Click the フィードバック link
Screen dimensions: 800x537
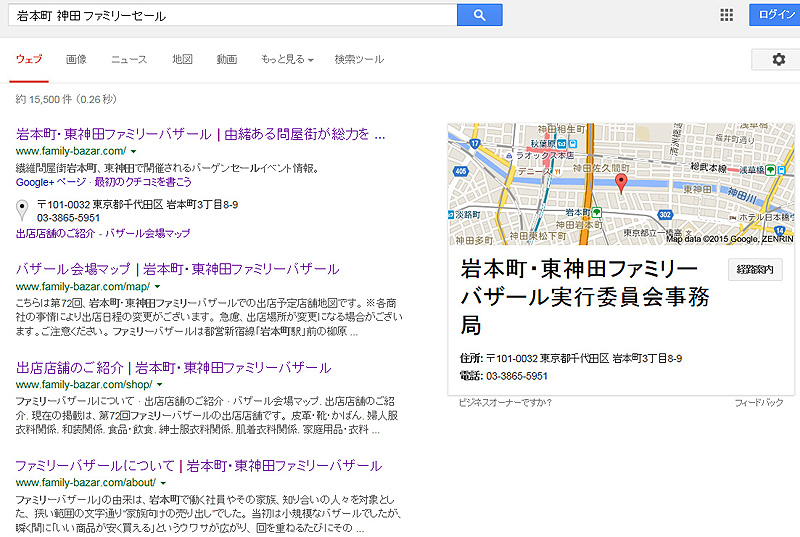tap(759, 402)
